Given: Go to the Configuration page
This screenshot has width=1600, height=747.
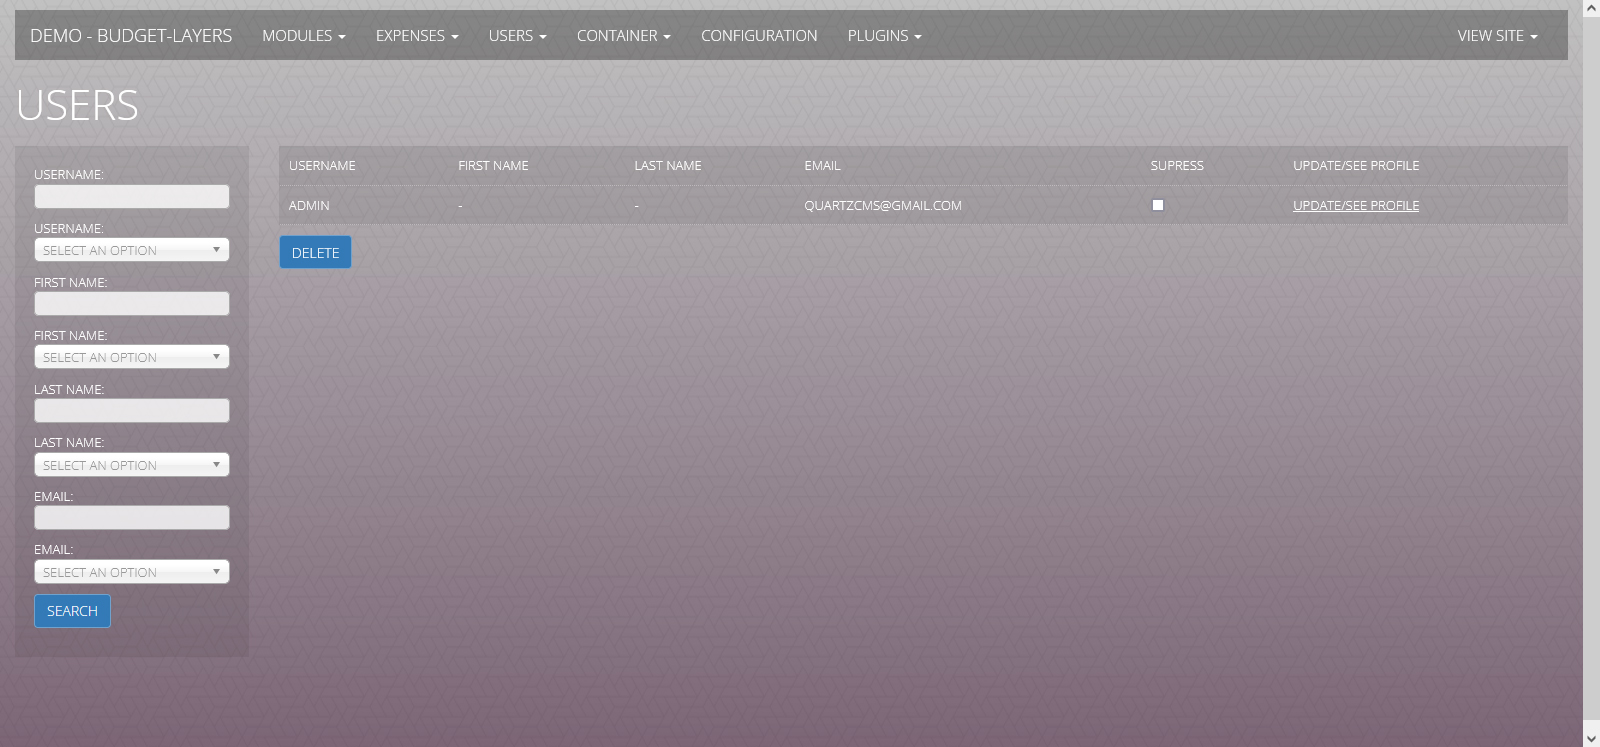Looking at the screenshot, I should [x=758, y=36].
